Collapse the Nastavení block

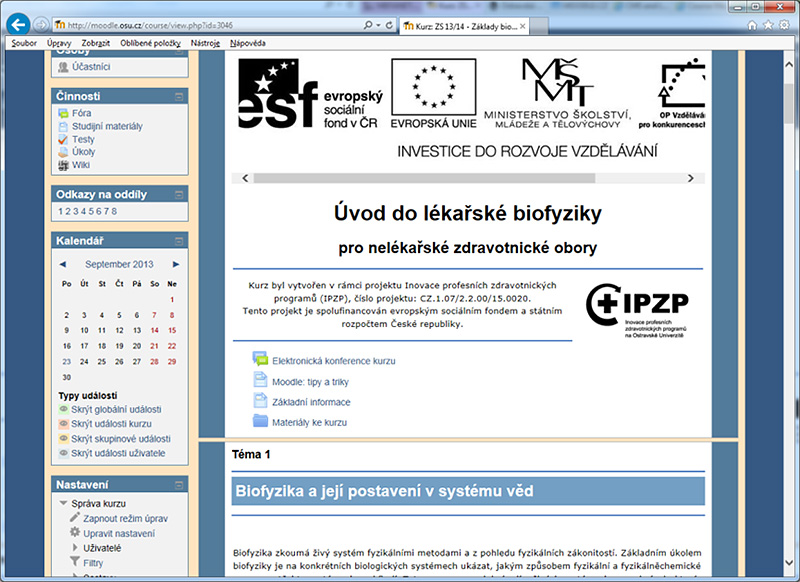[179, 485]
